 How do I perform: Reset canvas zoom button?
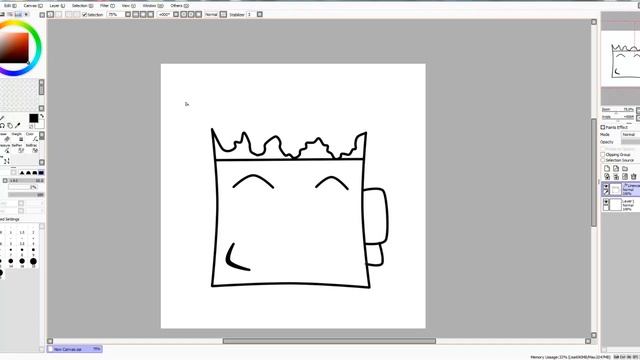point(151,14)
